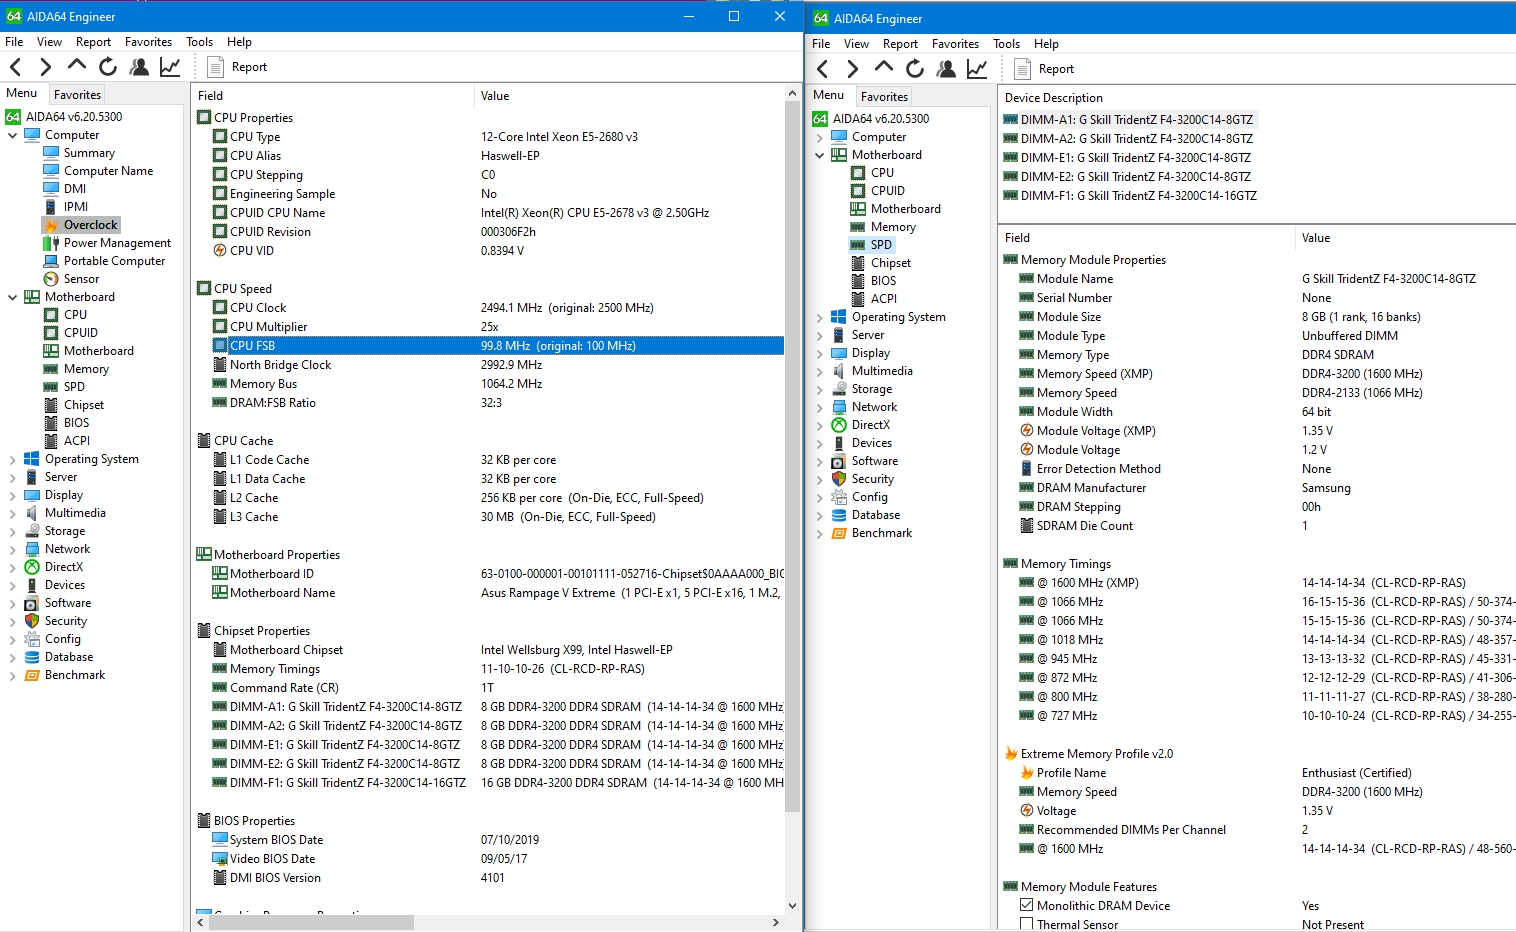Switch to the Favorites tab in the SPD window
The height and width of the screenshot is (932, 1516).
(884, 97)
